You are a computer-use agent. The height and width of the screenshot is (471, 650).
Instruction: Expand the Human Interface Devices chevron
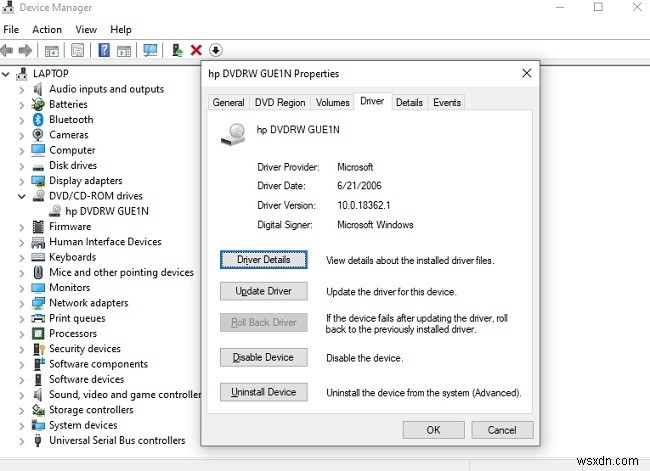click(22, 243)
